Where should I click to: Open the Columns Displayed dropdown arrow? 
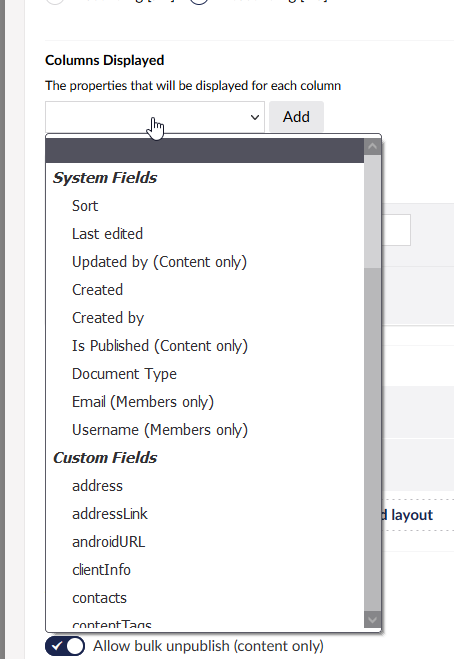[x=255, y=117]
